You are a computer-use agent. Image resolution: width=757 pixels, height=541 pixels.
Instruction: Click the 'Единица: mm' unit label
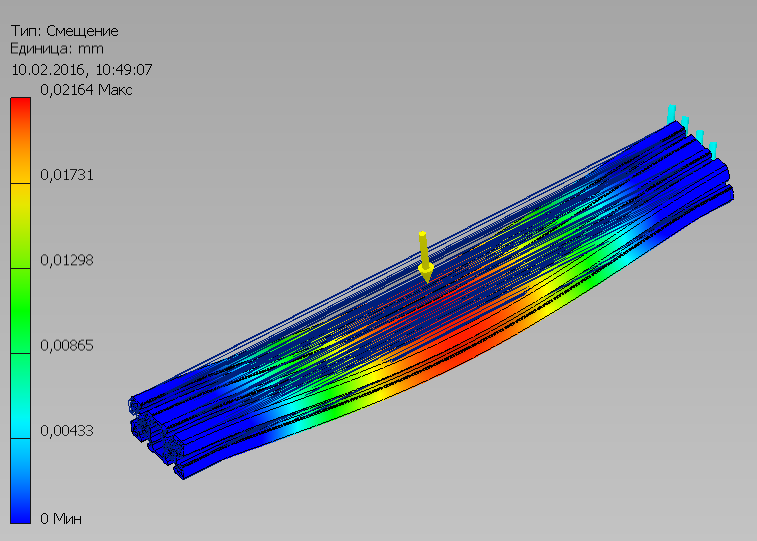point(56,49)
